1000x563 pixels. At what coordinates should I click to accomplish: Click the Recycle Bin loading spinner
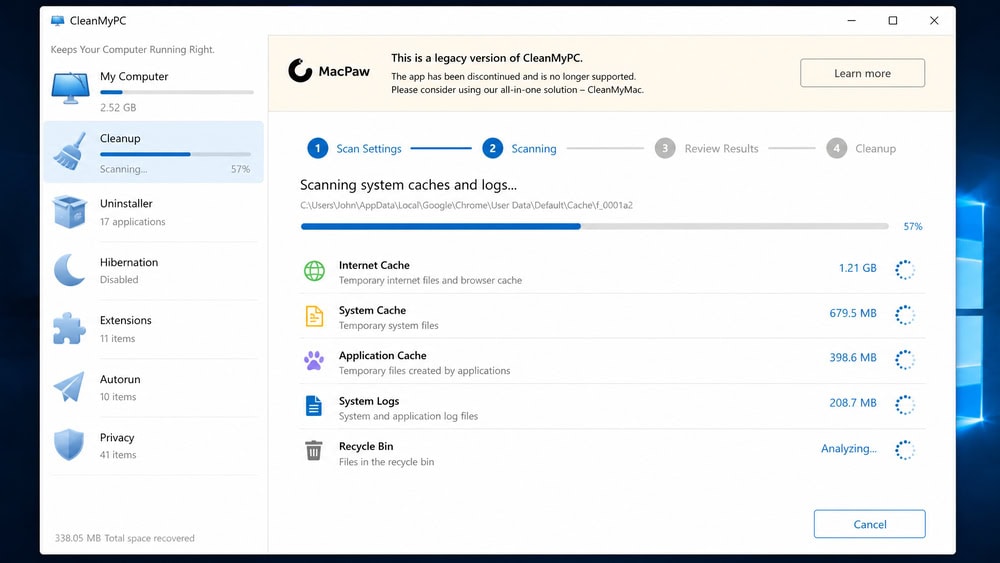[904, 450]
